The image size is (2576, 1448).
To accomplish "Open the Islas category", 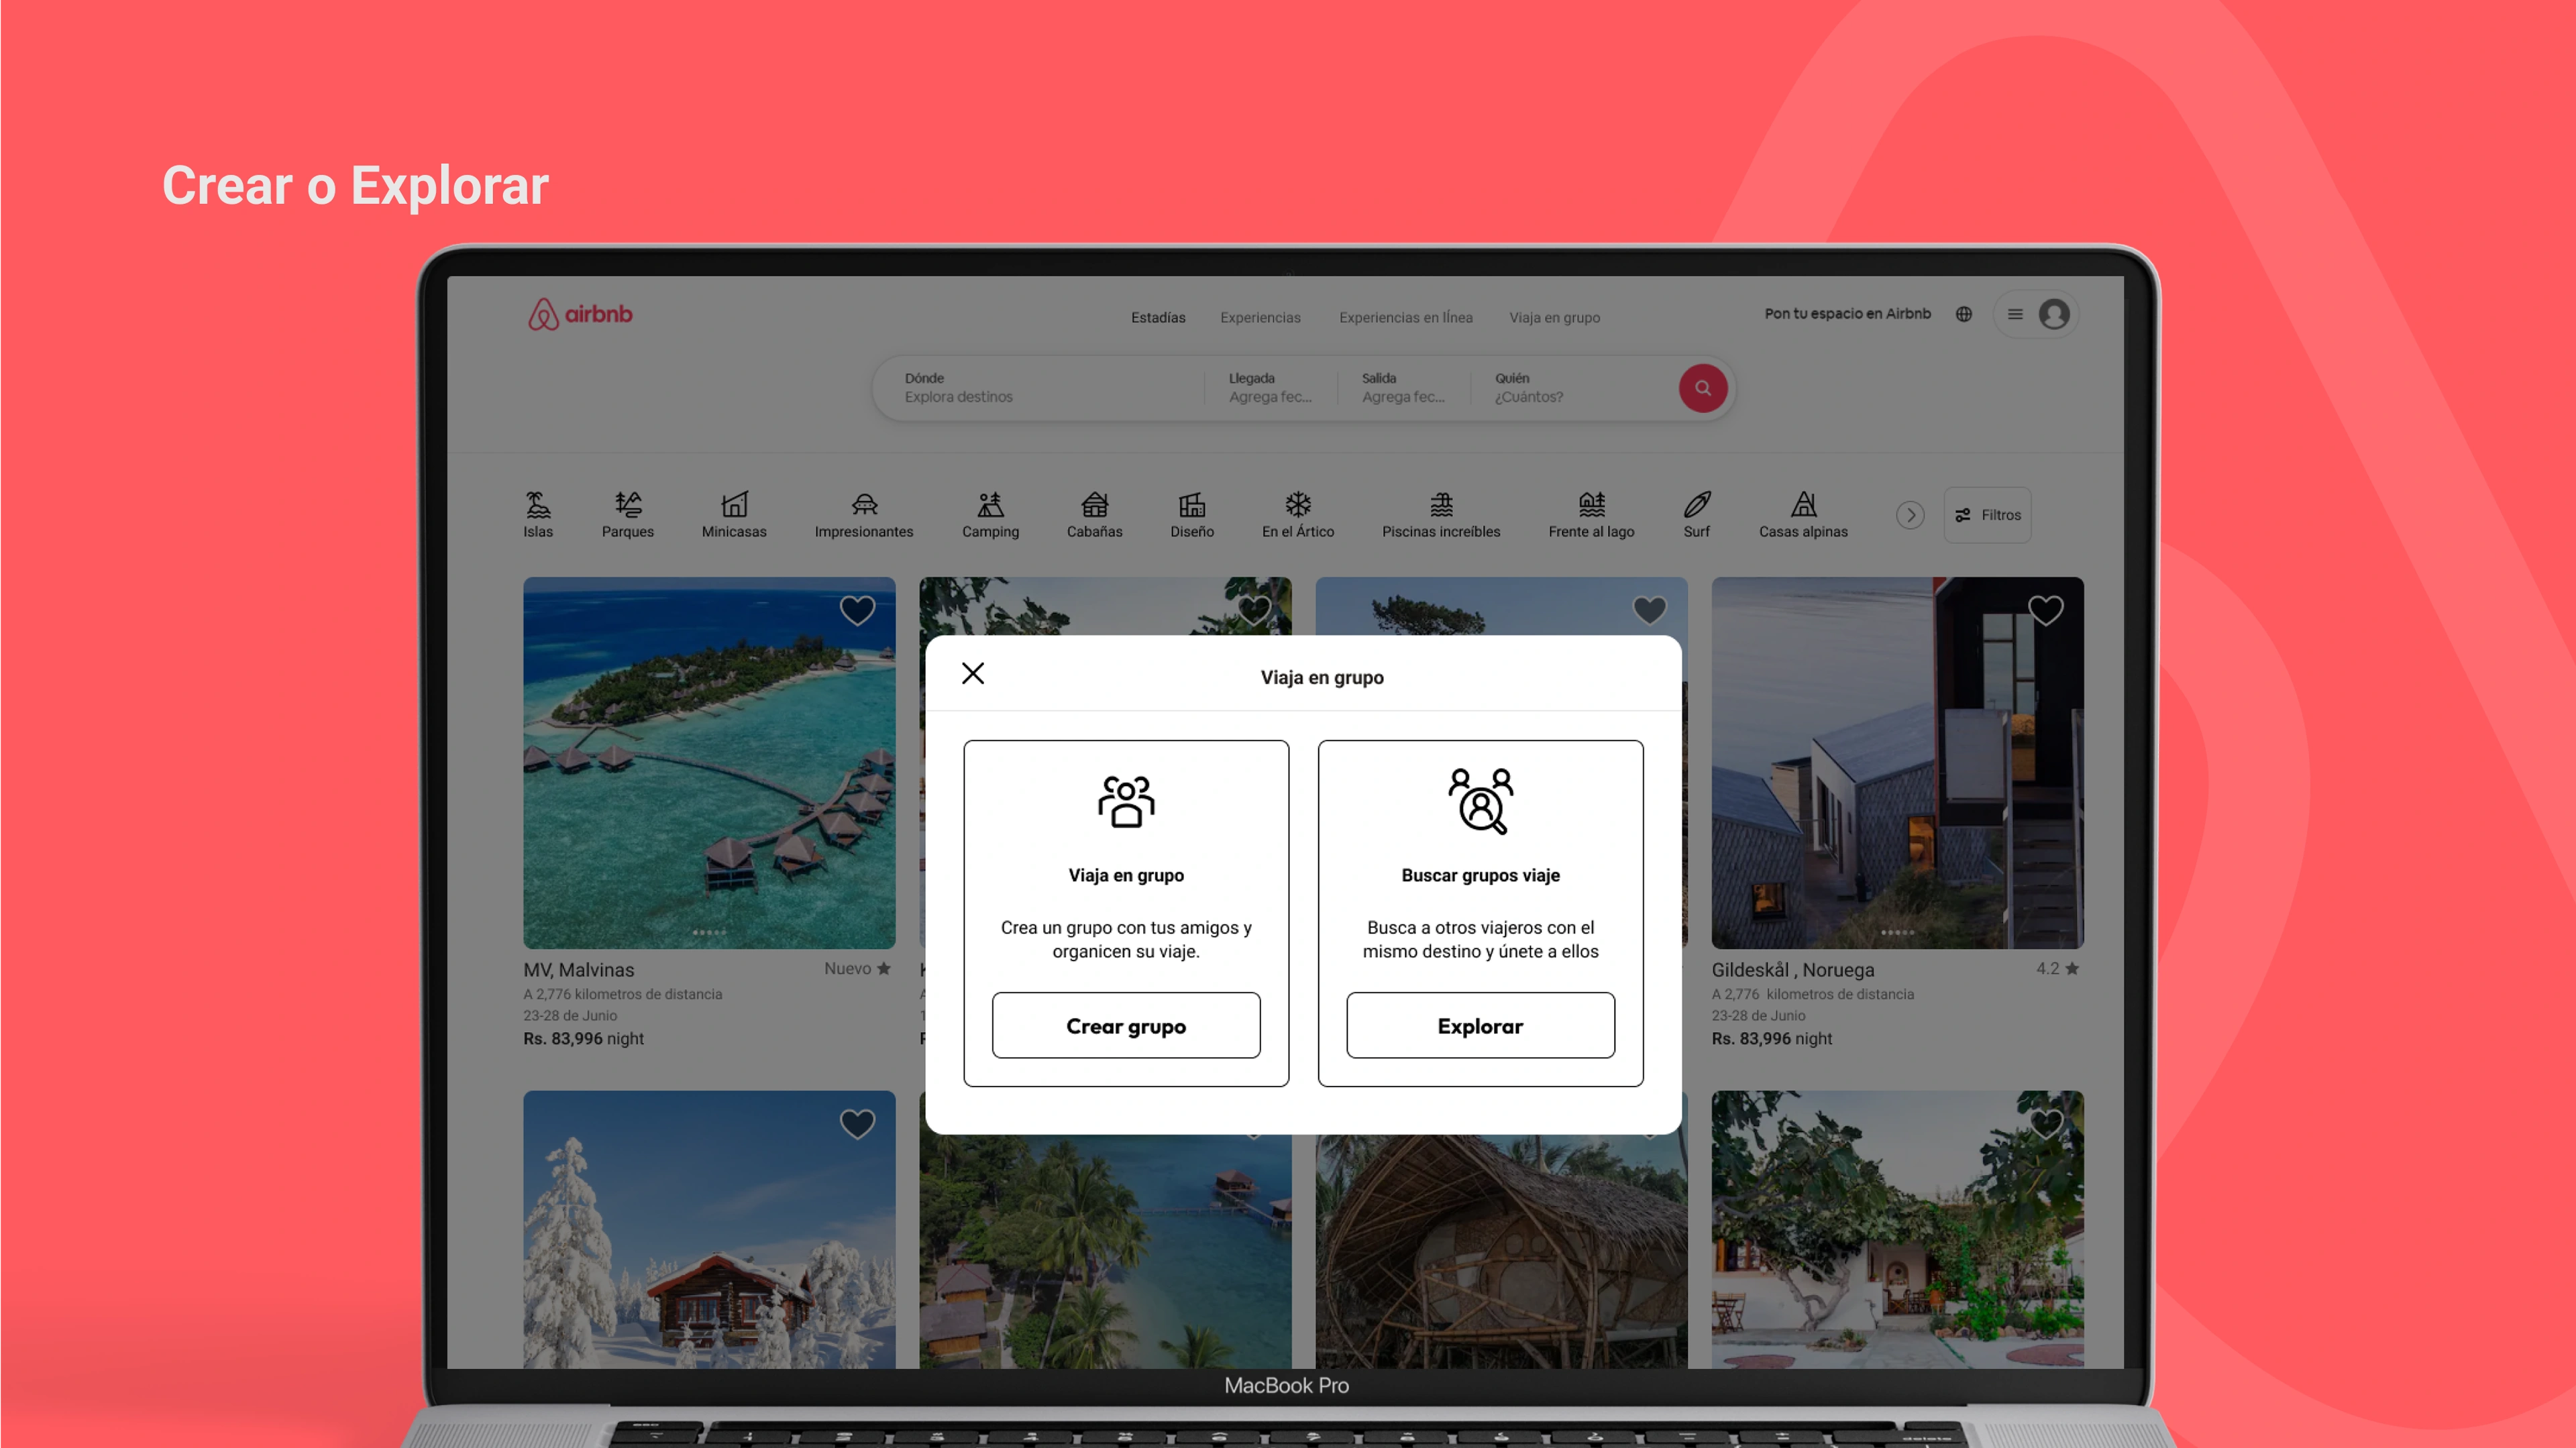I will click(538, 515).
